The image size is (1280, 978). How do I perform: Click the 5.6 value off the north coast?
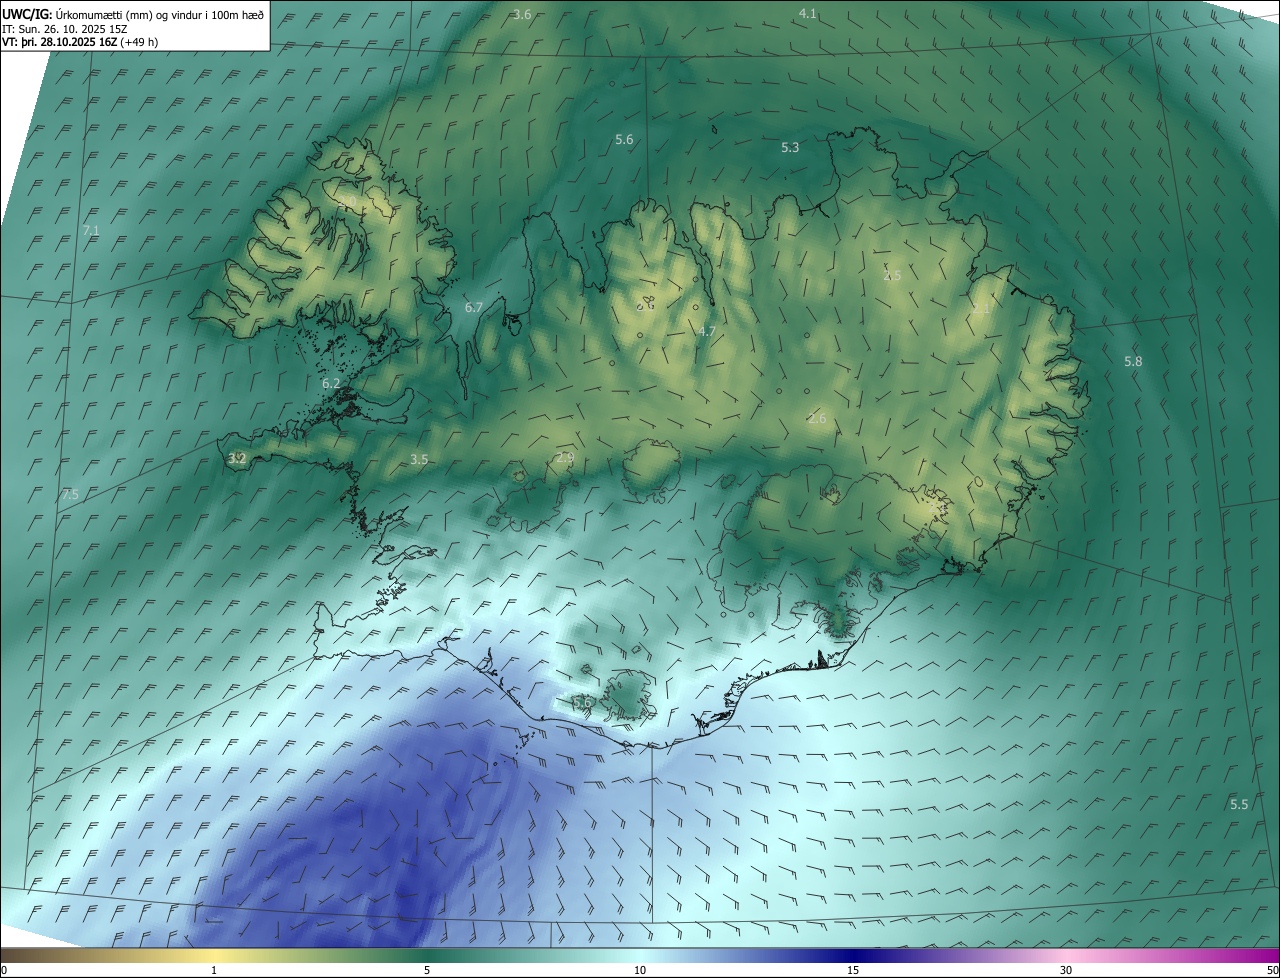coord(624,140)
